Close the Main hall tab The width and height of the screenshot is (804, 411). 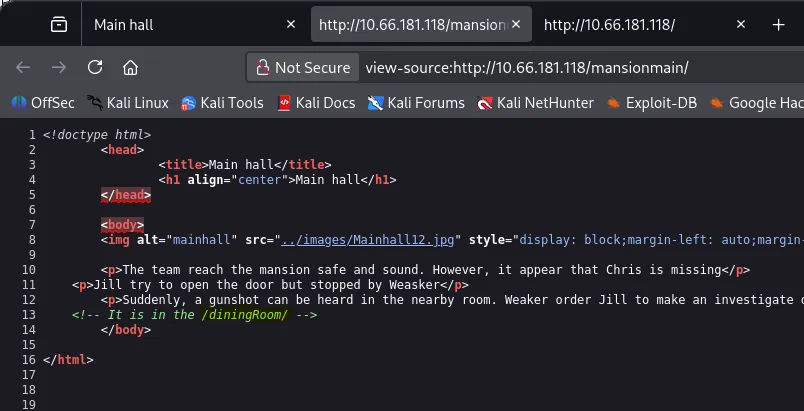pos(291,25)
